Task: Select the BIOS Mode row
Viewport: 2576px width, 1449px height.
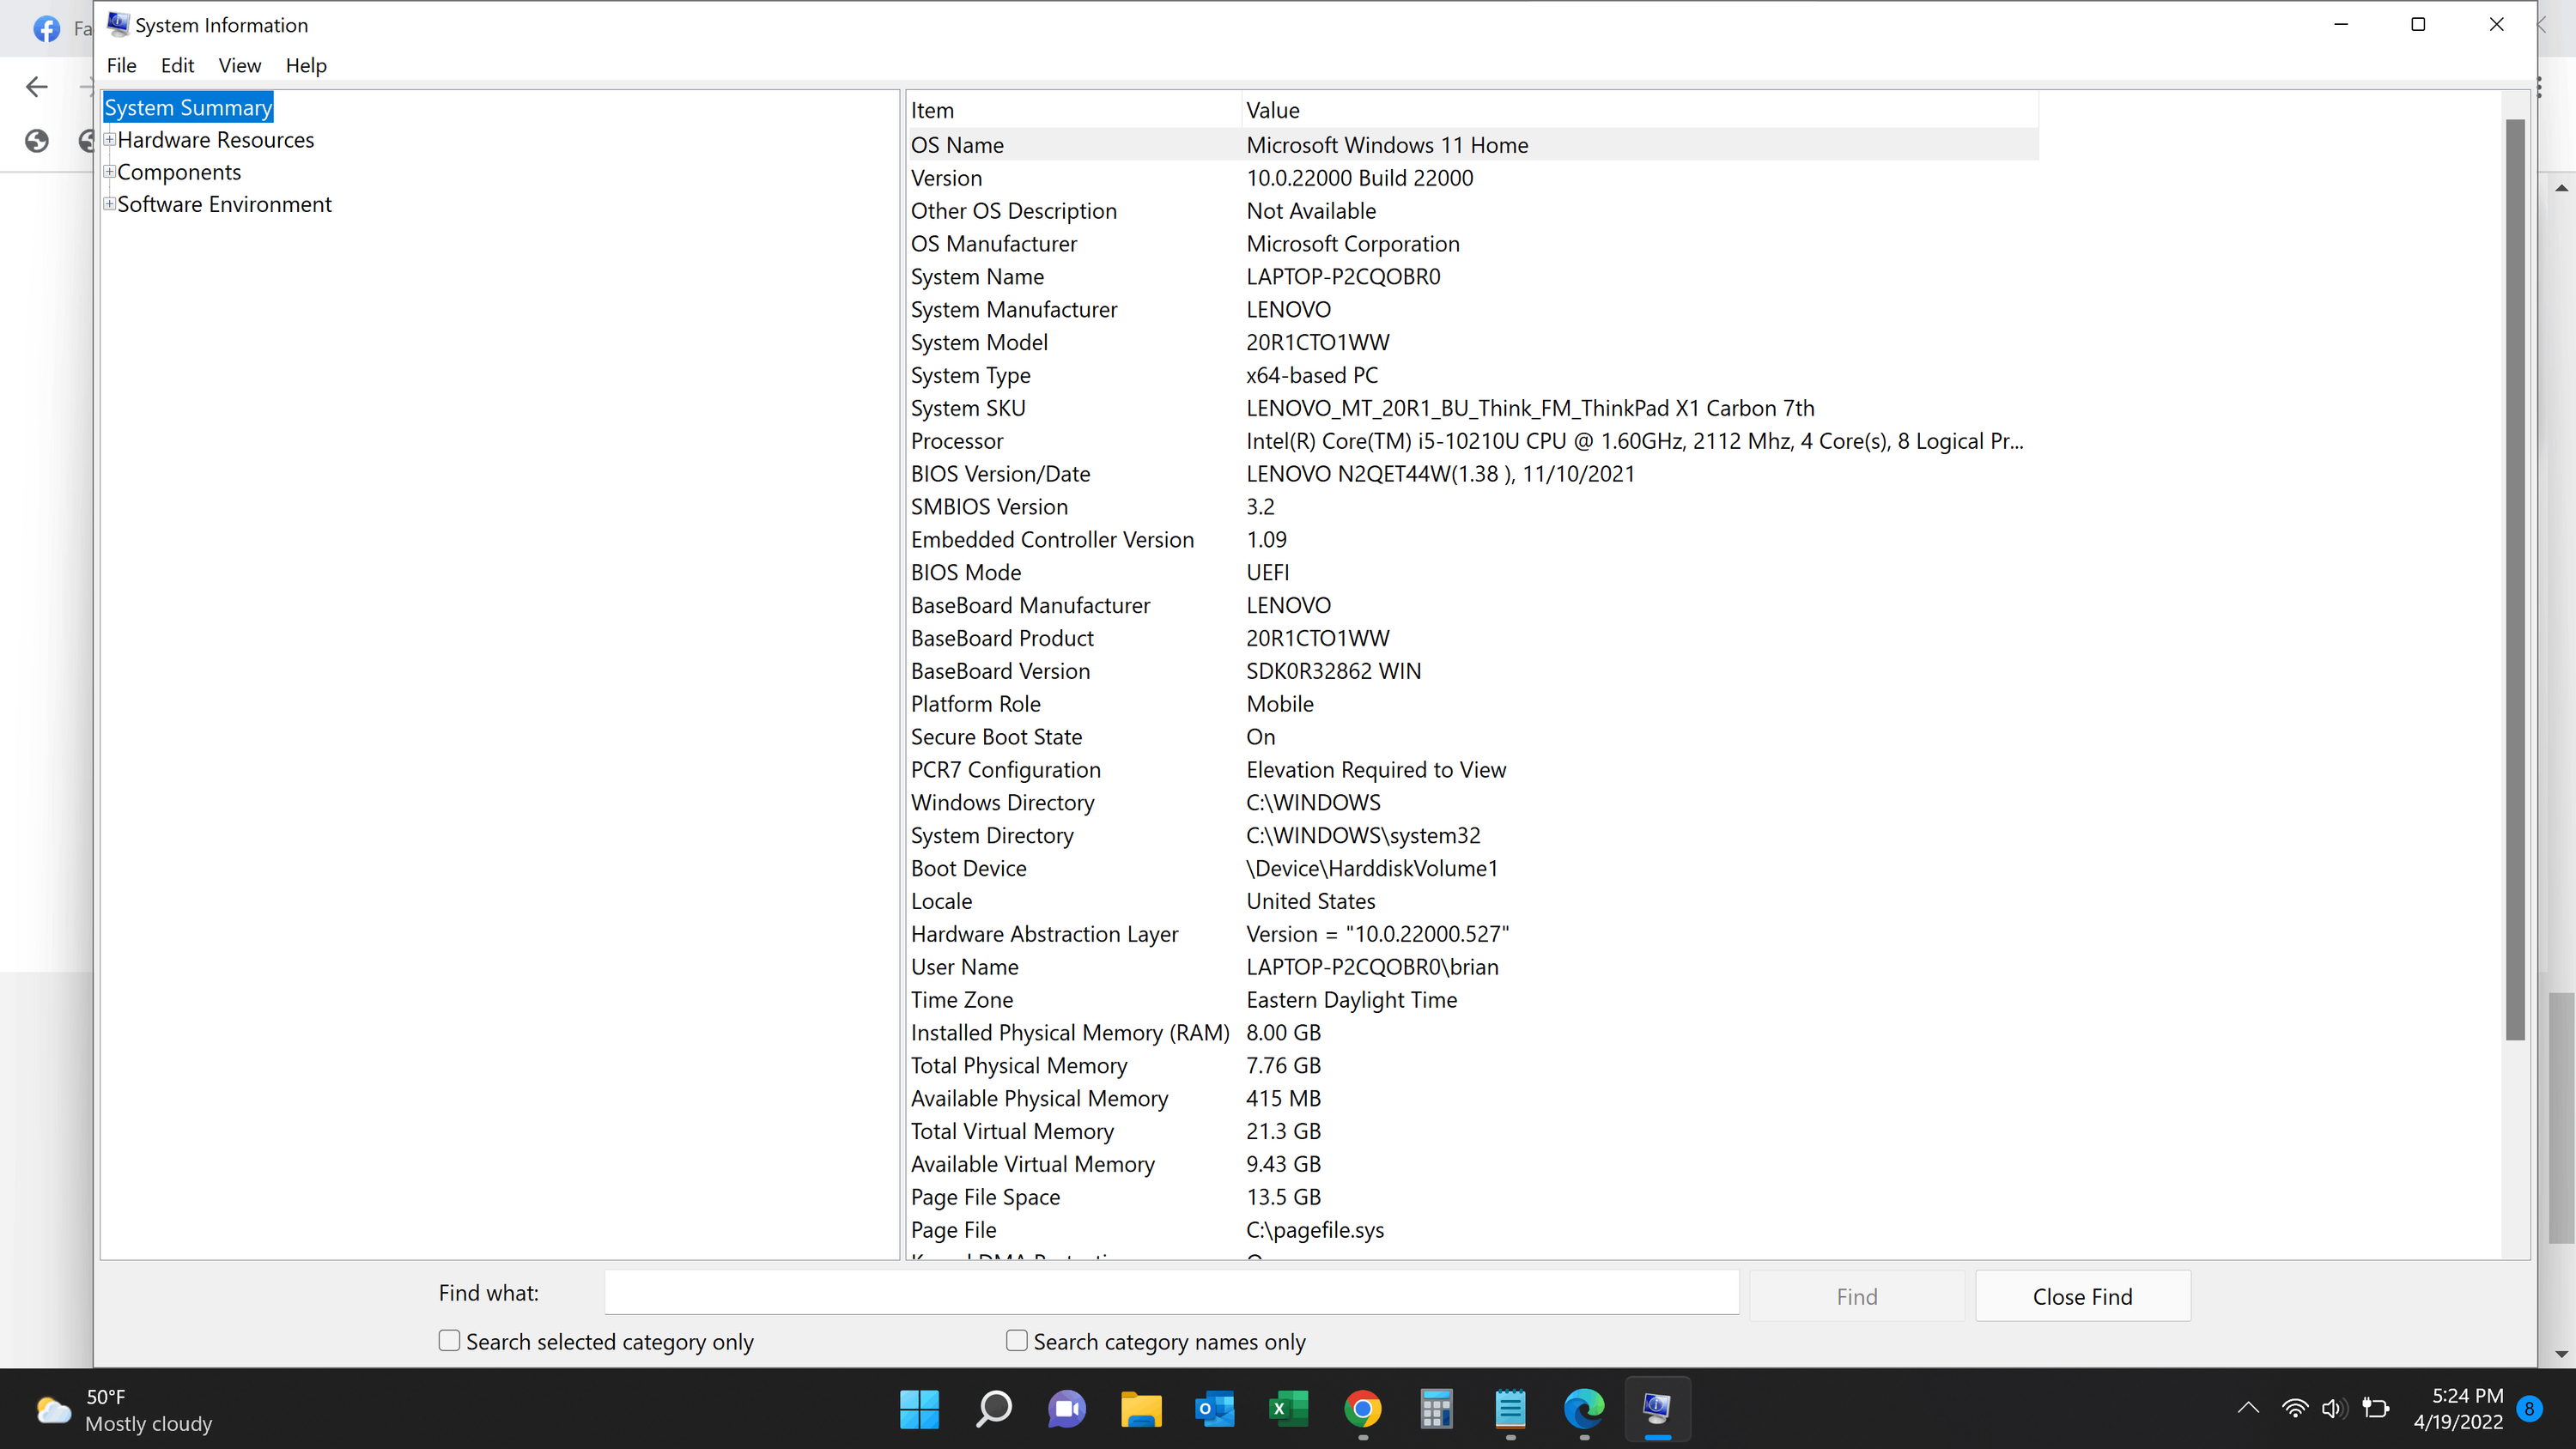Action: click(x=1472, y=573)
